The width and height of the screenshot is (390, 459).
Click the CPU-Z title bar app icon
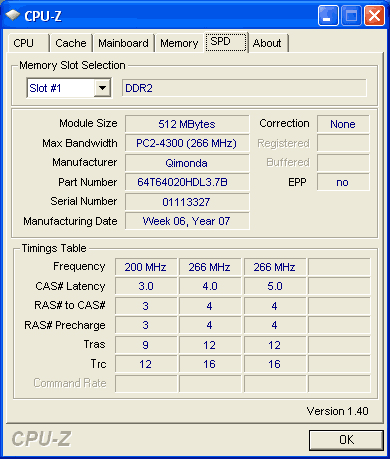tap(13, 15)
